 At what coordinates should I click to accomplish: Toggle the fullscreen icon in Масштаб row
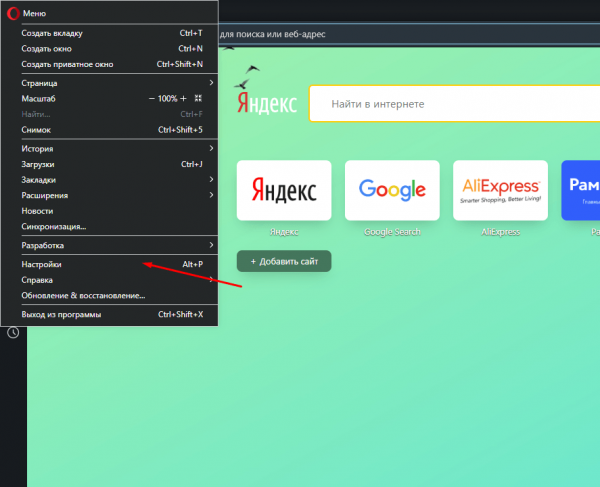198,98
